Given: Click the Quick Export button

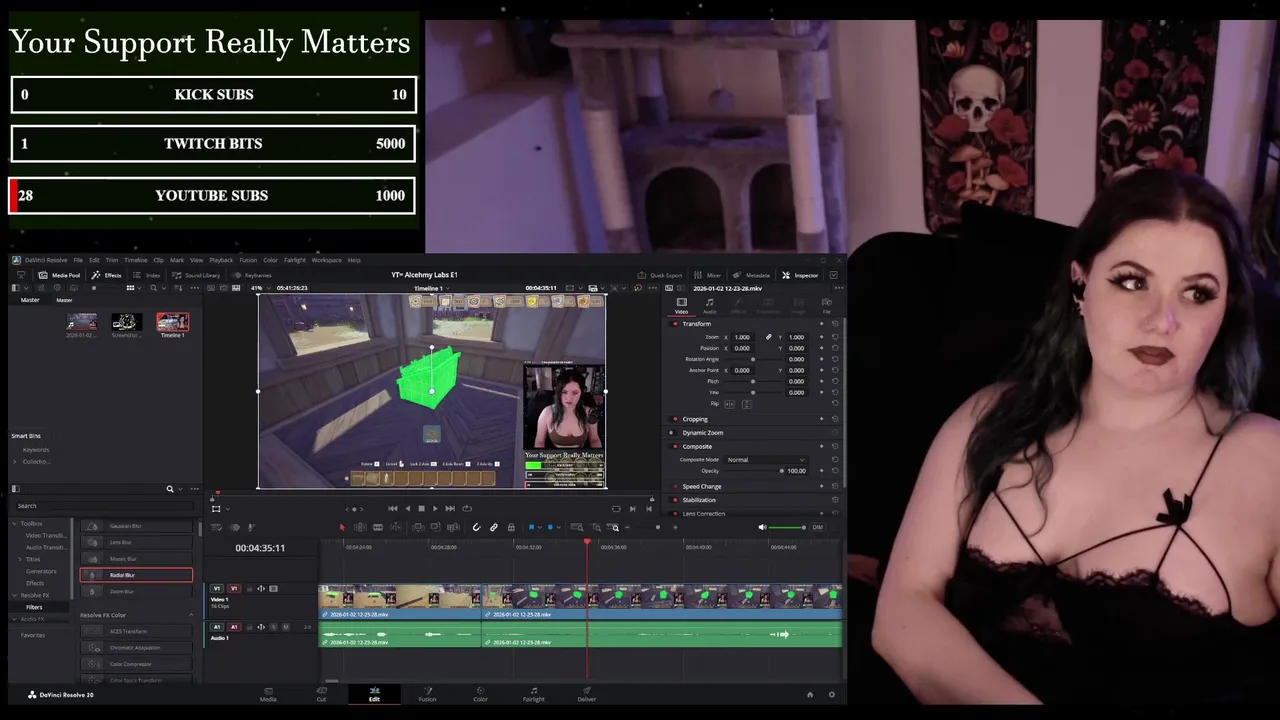Looking at the screenshot, I should (x=660, y=275).
